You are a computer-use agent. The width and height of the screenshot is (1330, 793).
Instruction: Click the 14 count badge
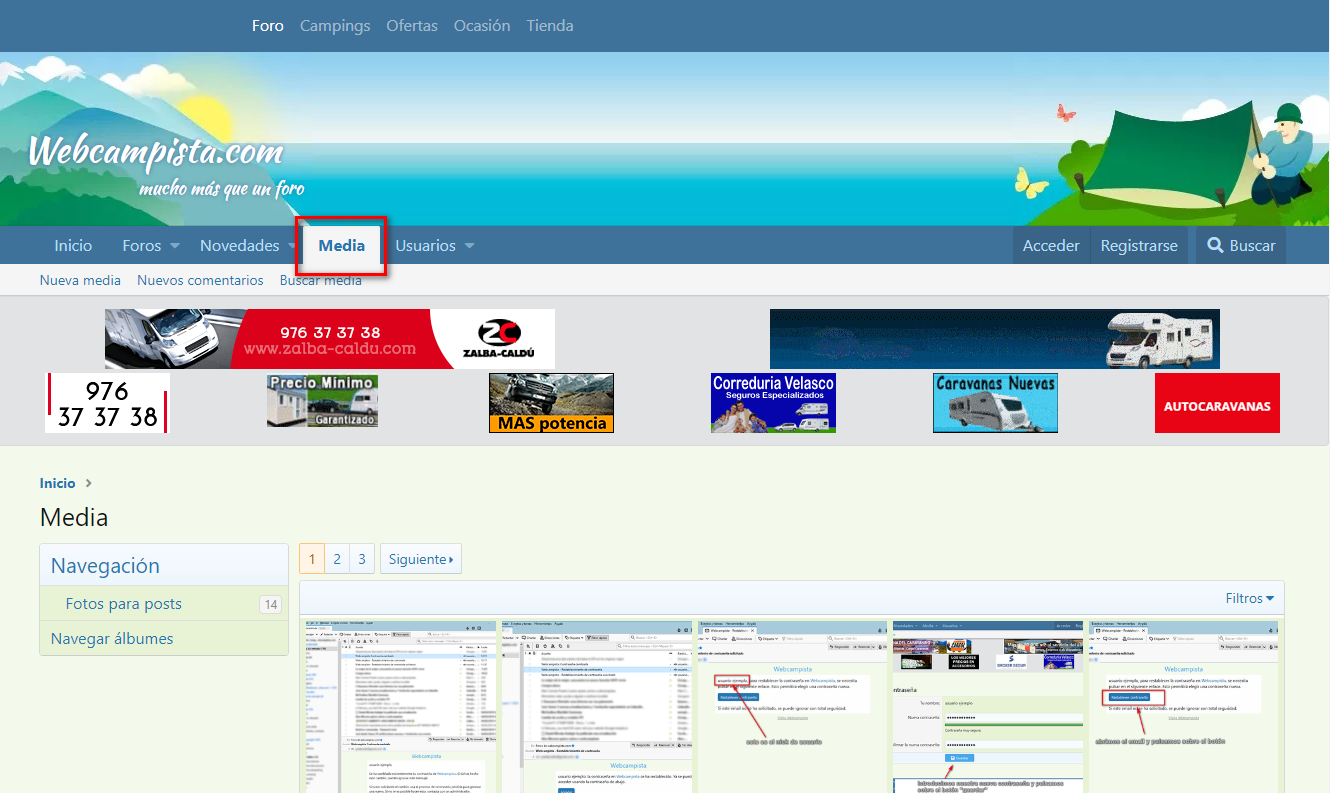click(270, 604)
